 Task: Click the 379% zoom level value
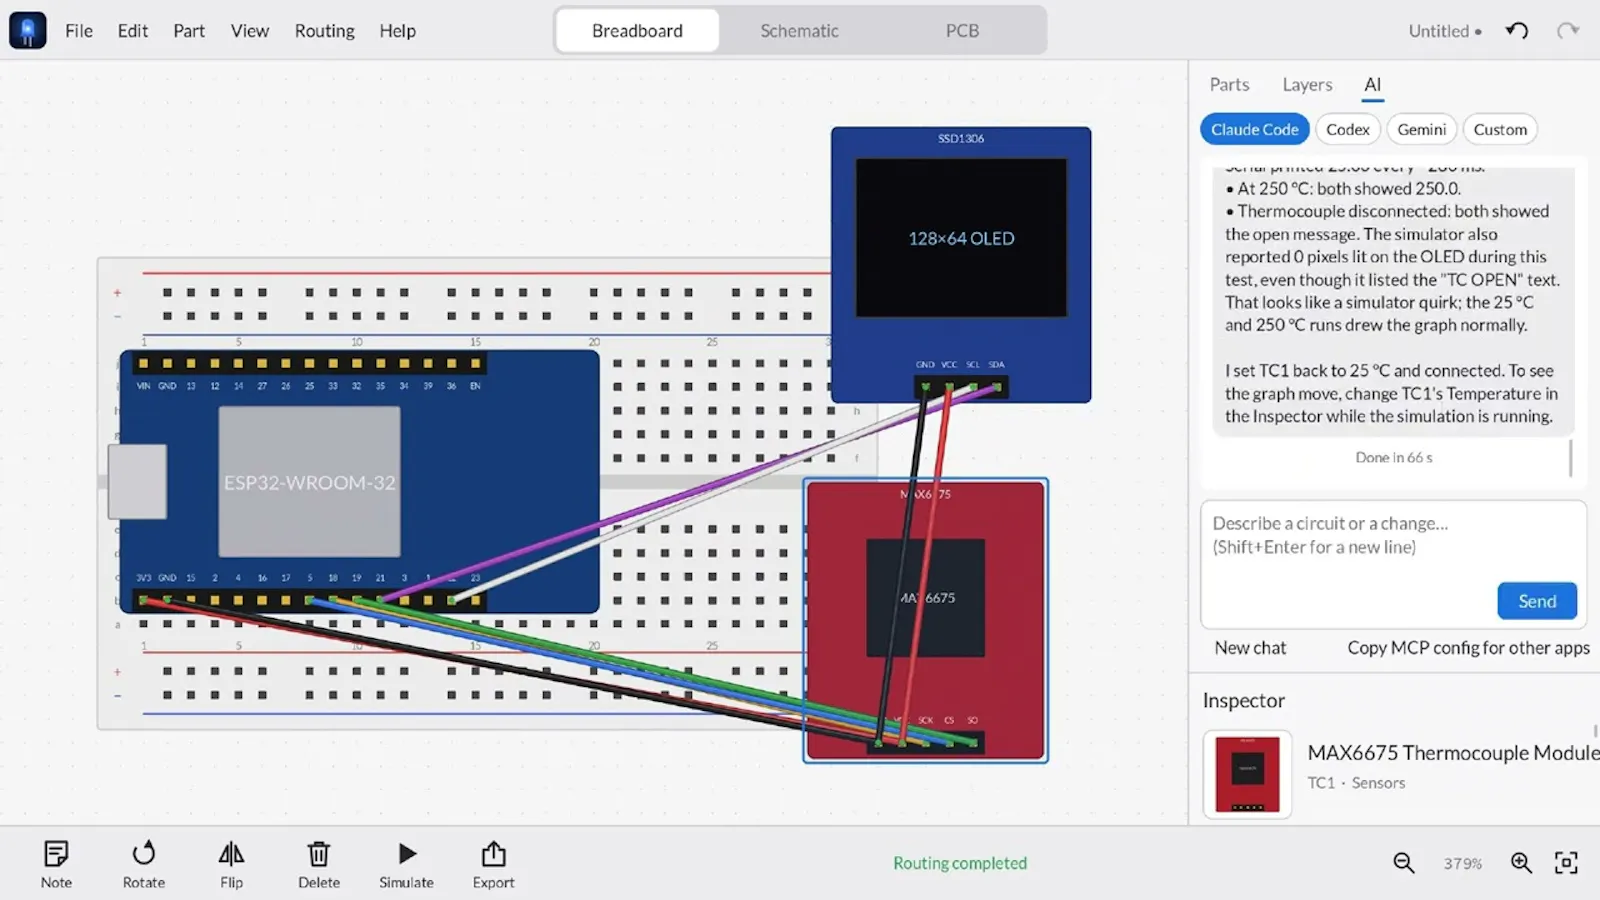pyautogui.click(x=1462, y=864)
